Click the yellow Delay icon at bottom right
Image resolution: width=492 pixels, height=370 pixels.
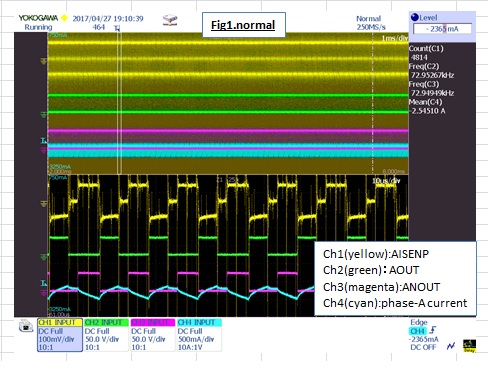click(469, 346)
